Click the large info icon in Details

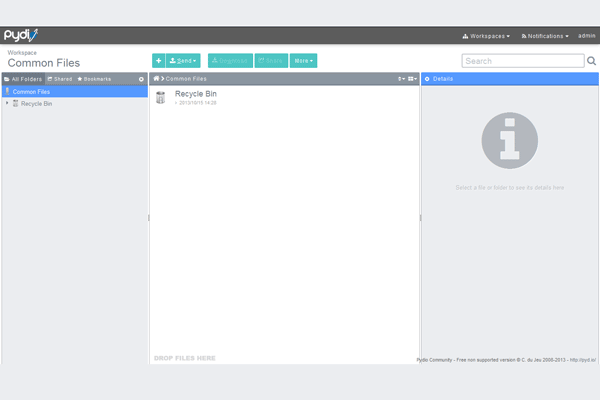[x=510, y=140]
